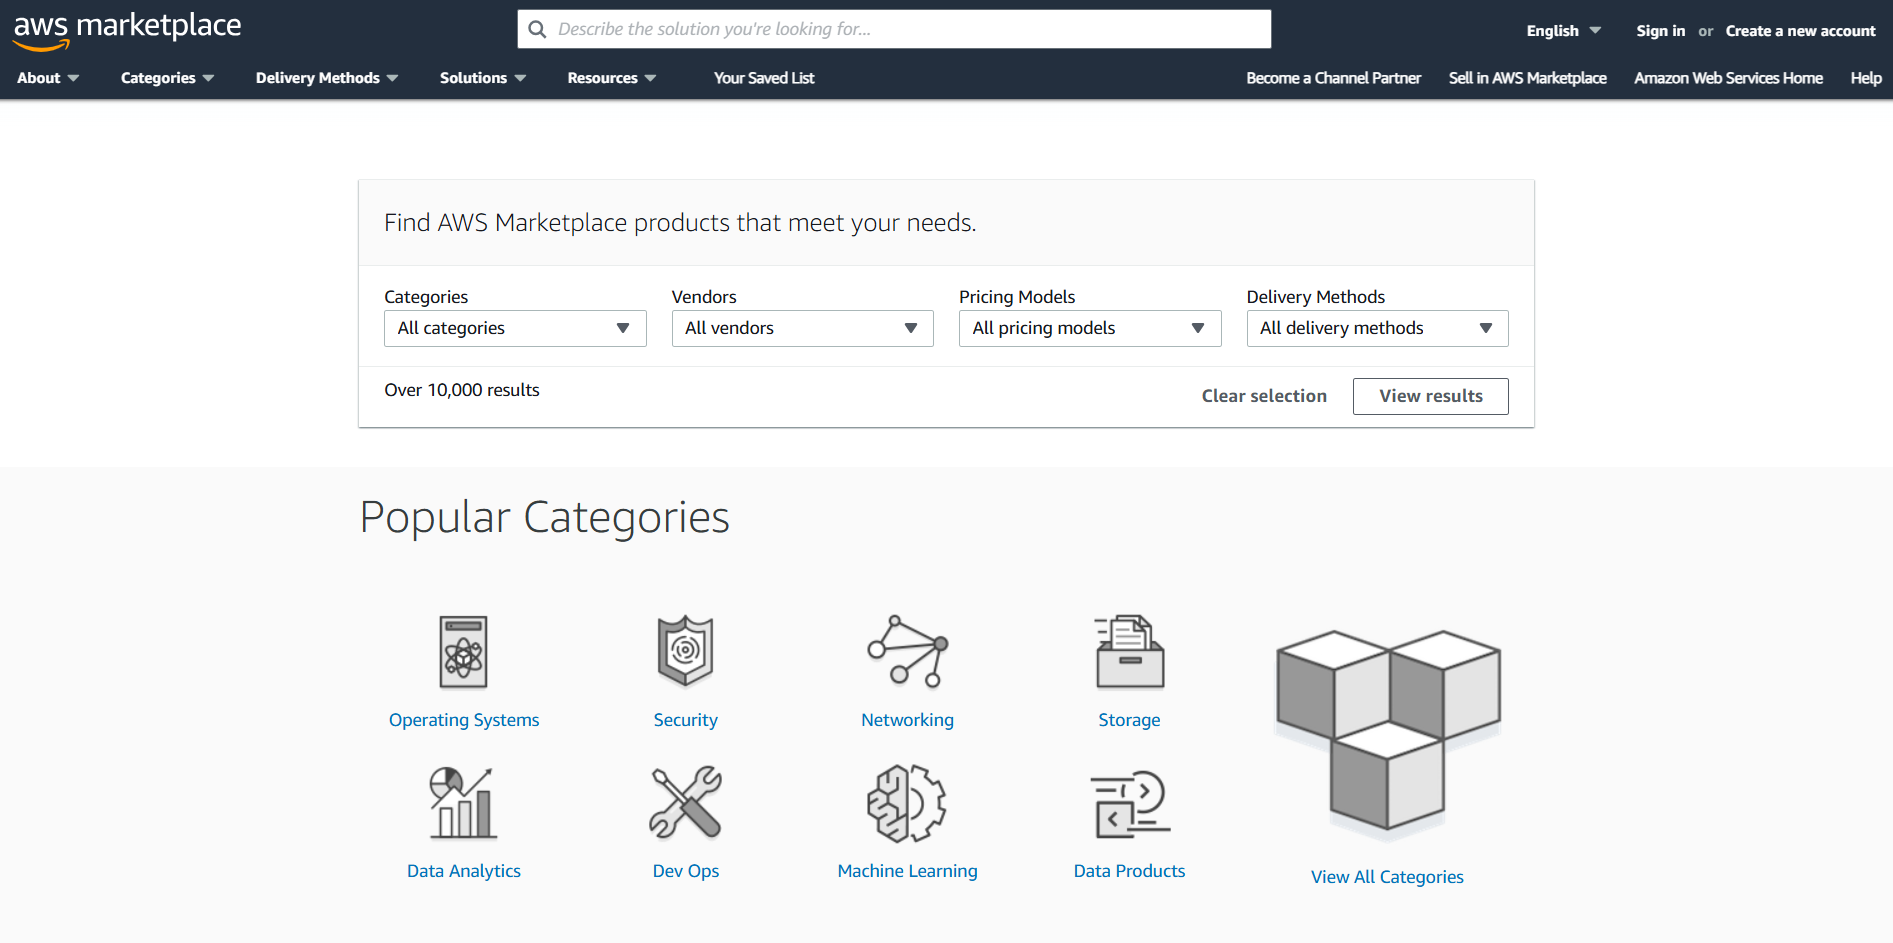1893x943 pixels.
Task: Click the Machine Learning text link
Action: 907,871
